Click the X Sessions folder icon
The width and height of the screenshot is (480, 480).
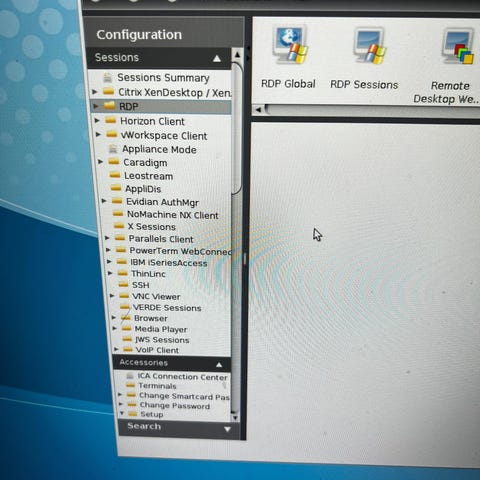pyautogui.click(x=119, y=226)
